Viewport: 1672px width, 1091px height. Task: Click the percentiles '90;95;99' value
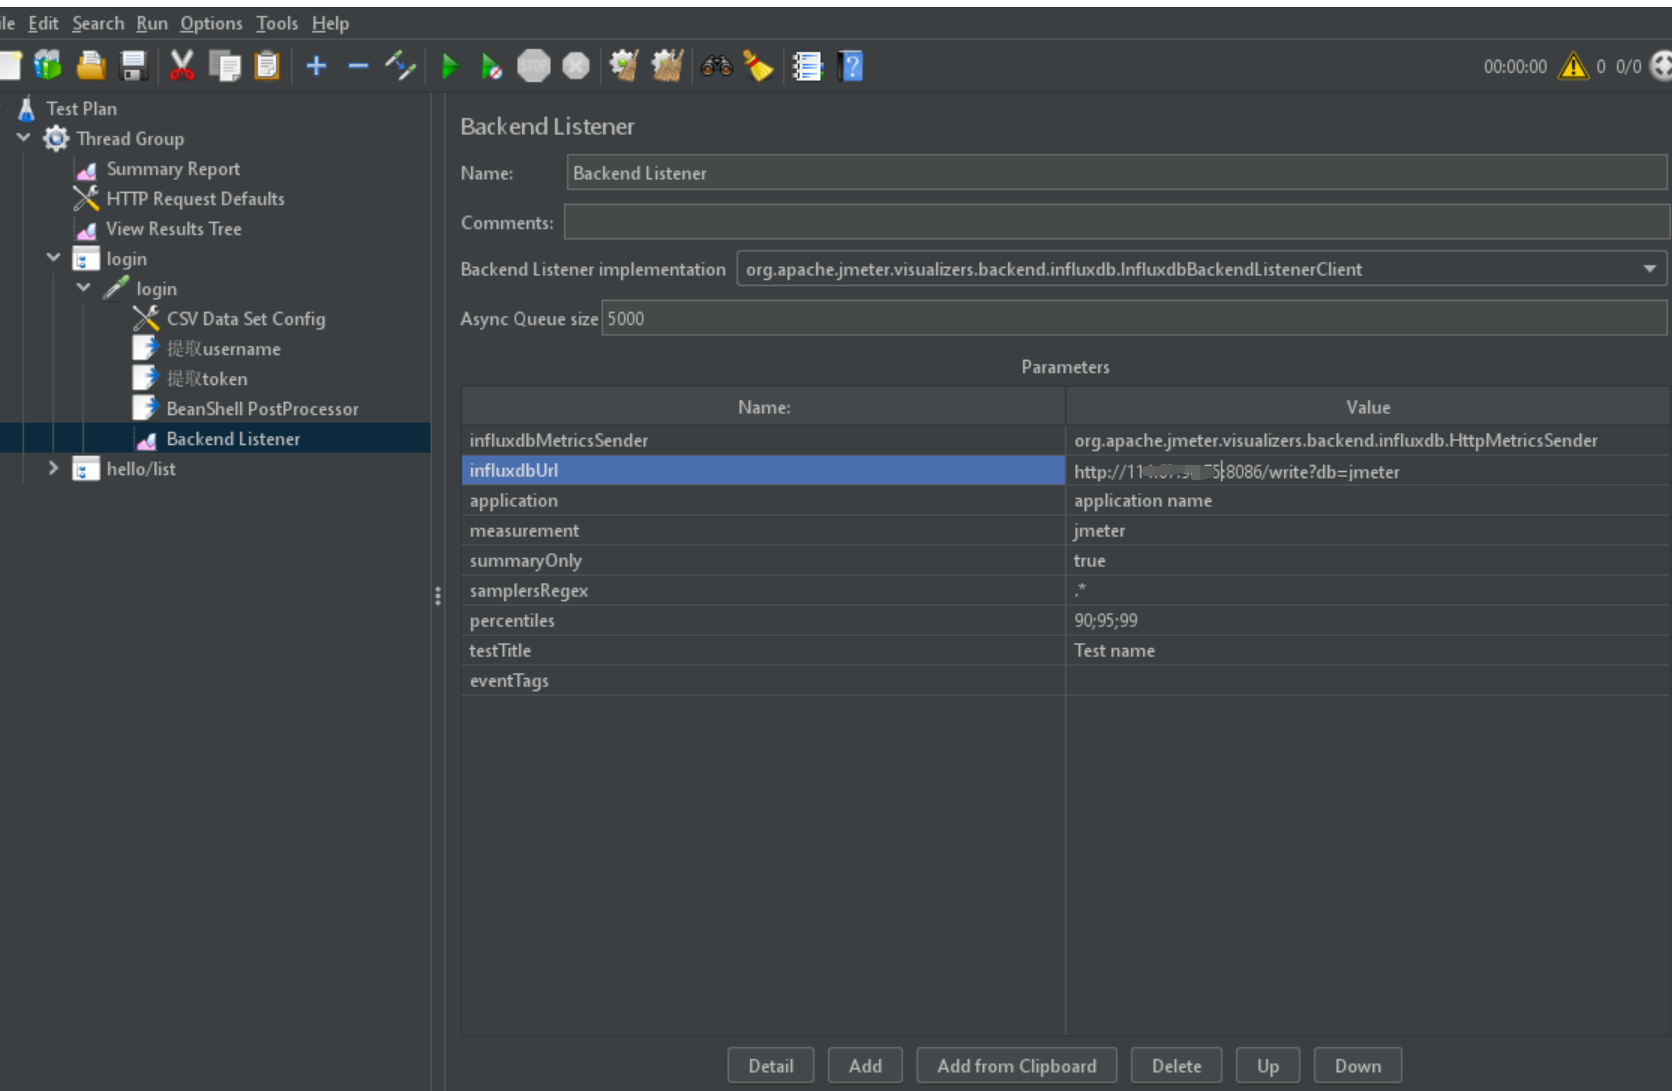1368,620
